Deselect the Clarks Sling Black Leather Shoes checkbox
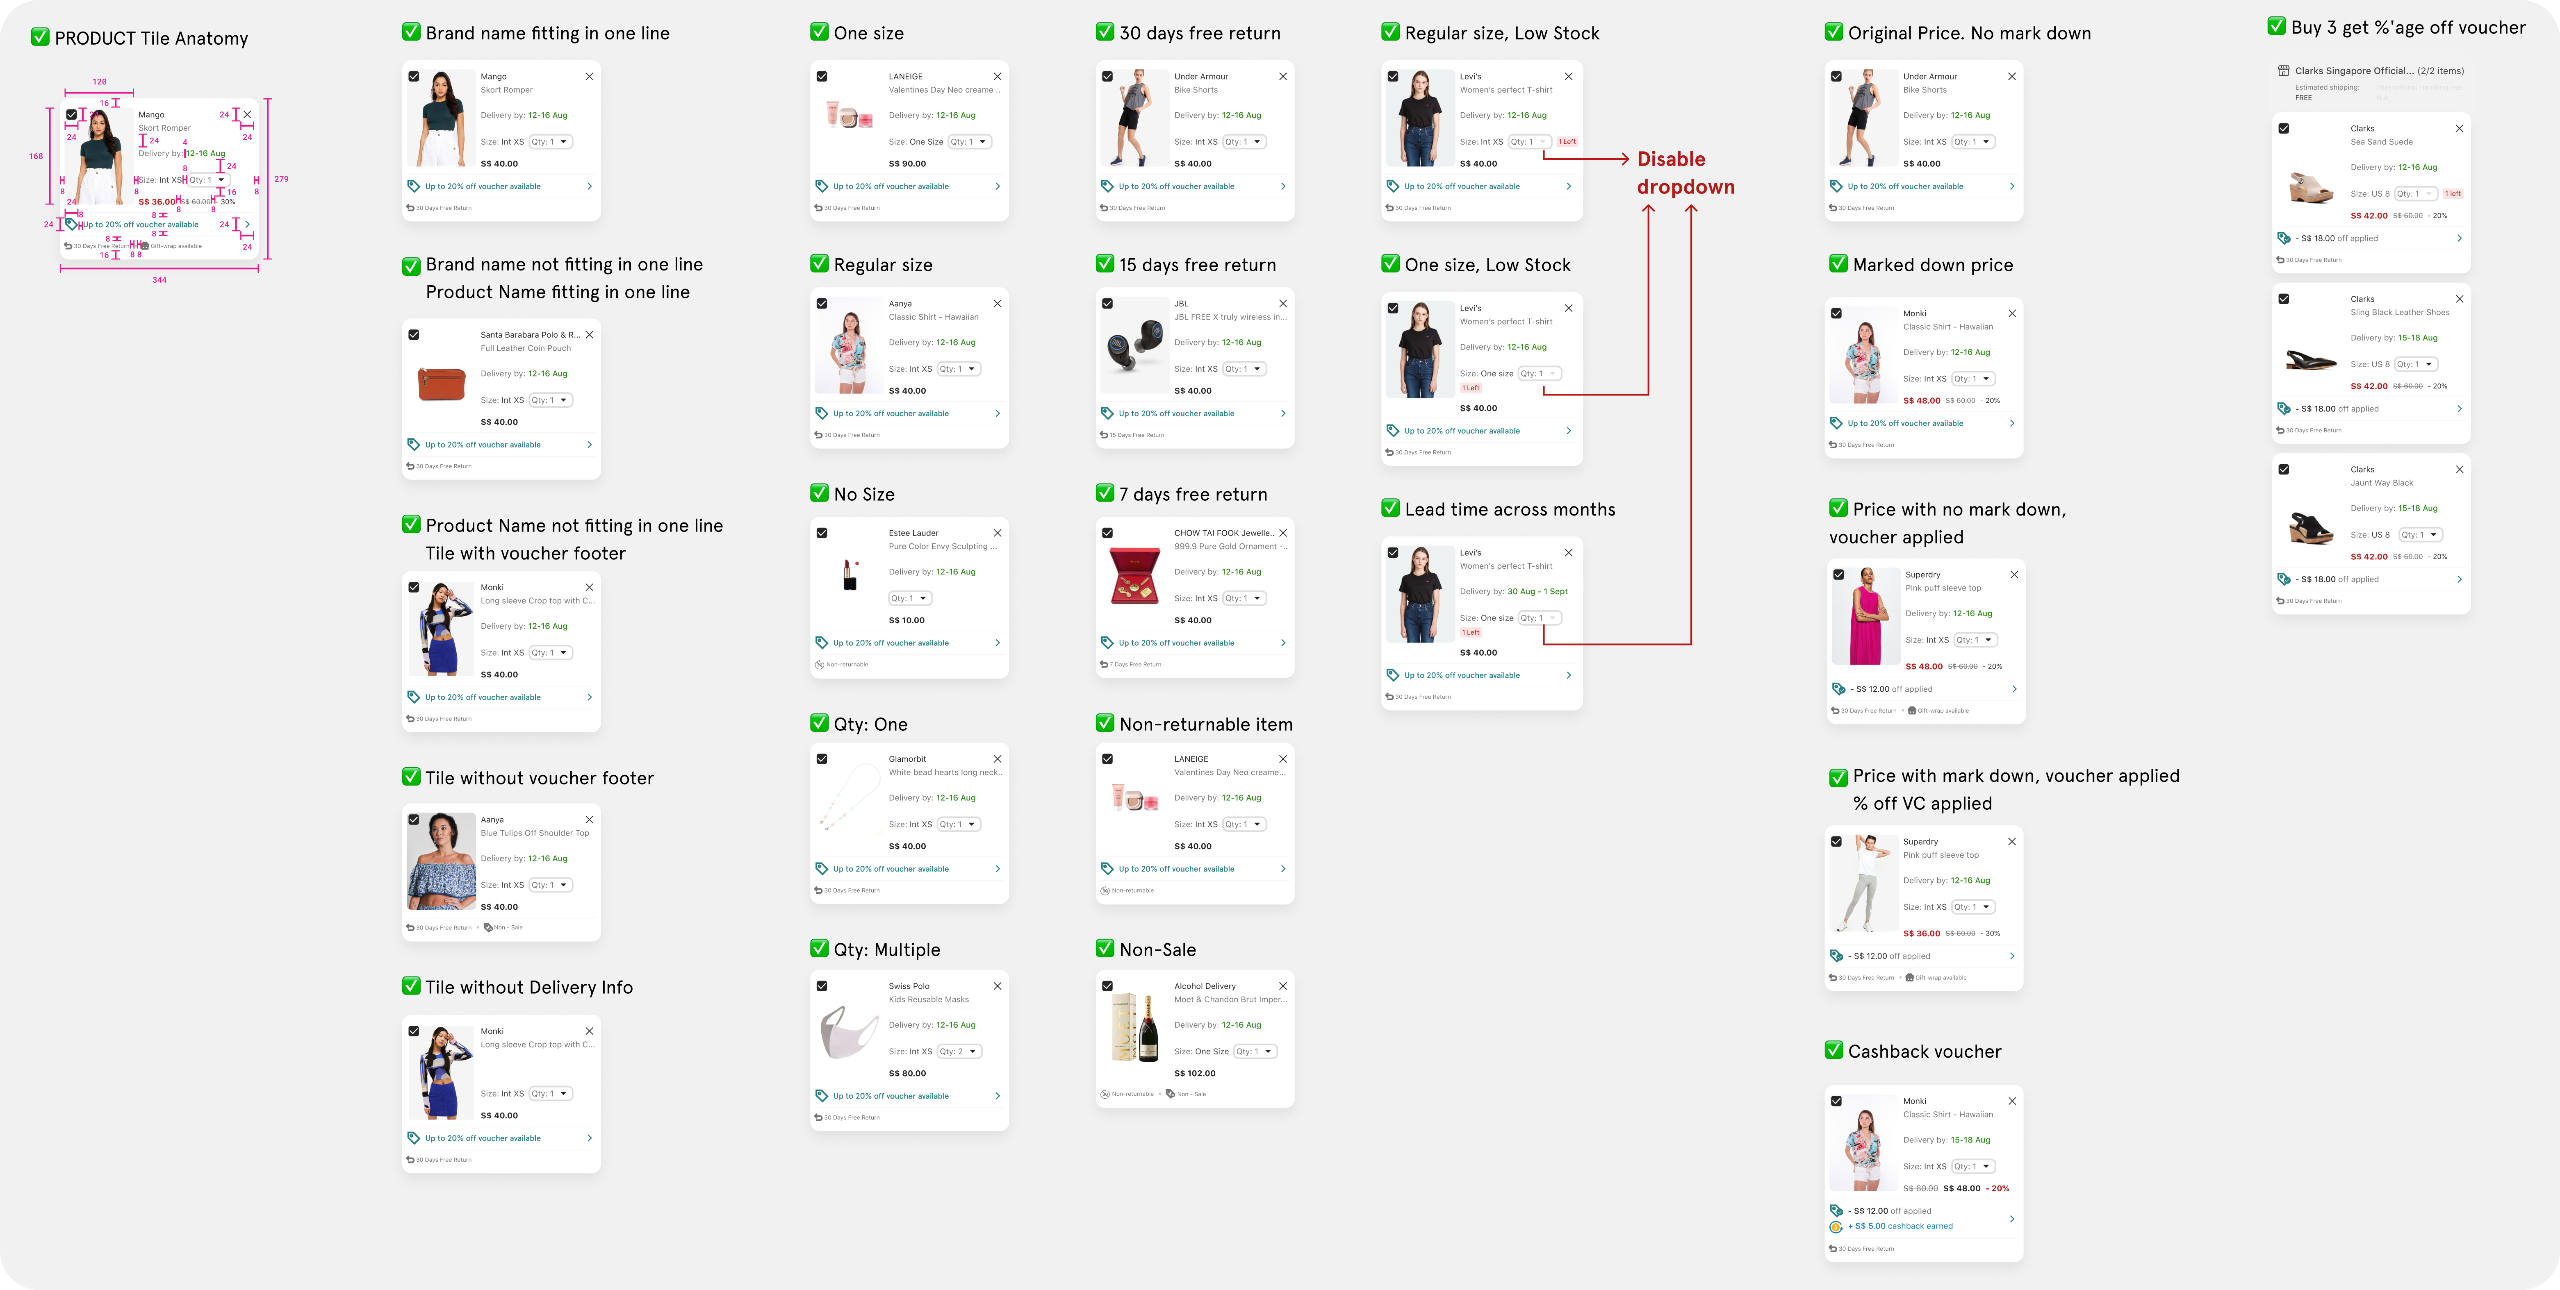Viewport: 2560px width, 1290px height. point(2284,299)
